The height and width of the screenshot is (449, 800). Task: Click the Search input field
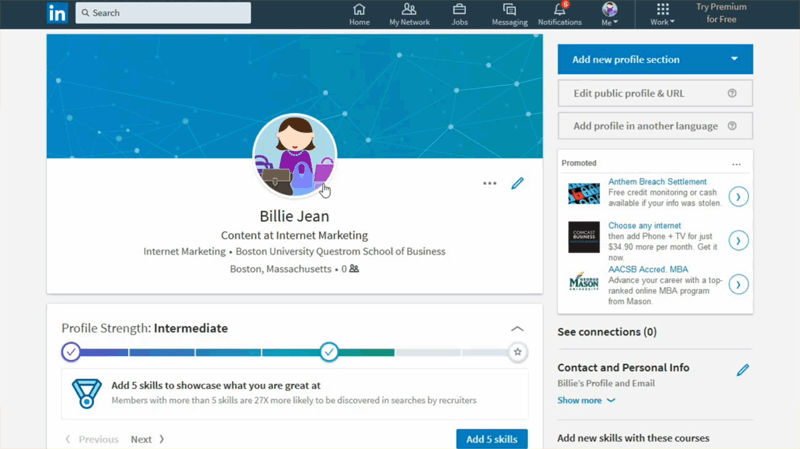click(x=163, y=13)
